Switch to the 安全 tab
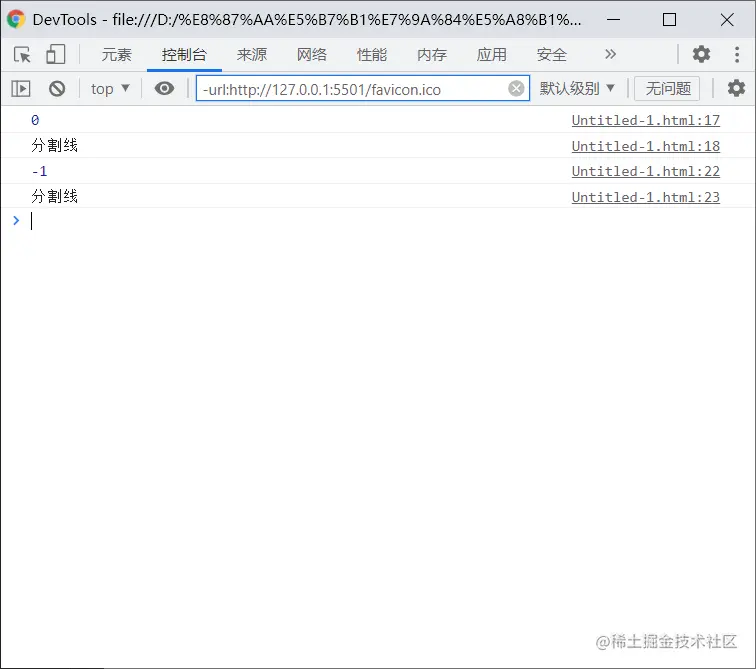This screenshot has height=669, width=756. (x=552, y=54)
